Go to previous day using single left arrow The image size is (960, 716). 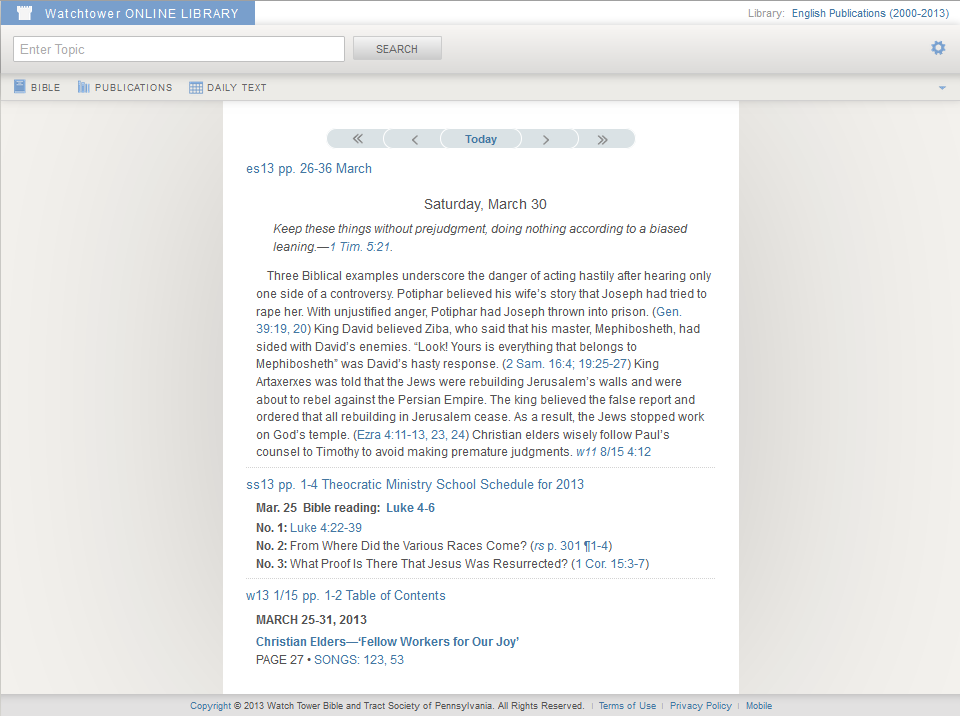point(412,138)
